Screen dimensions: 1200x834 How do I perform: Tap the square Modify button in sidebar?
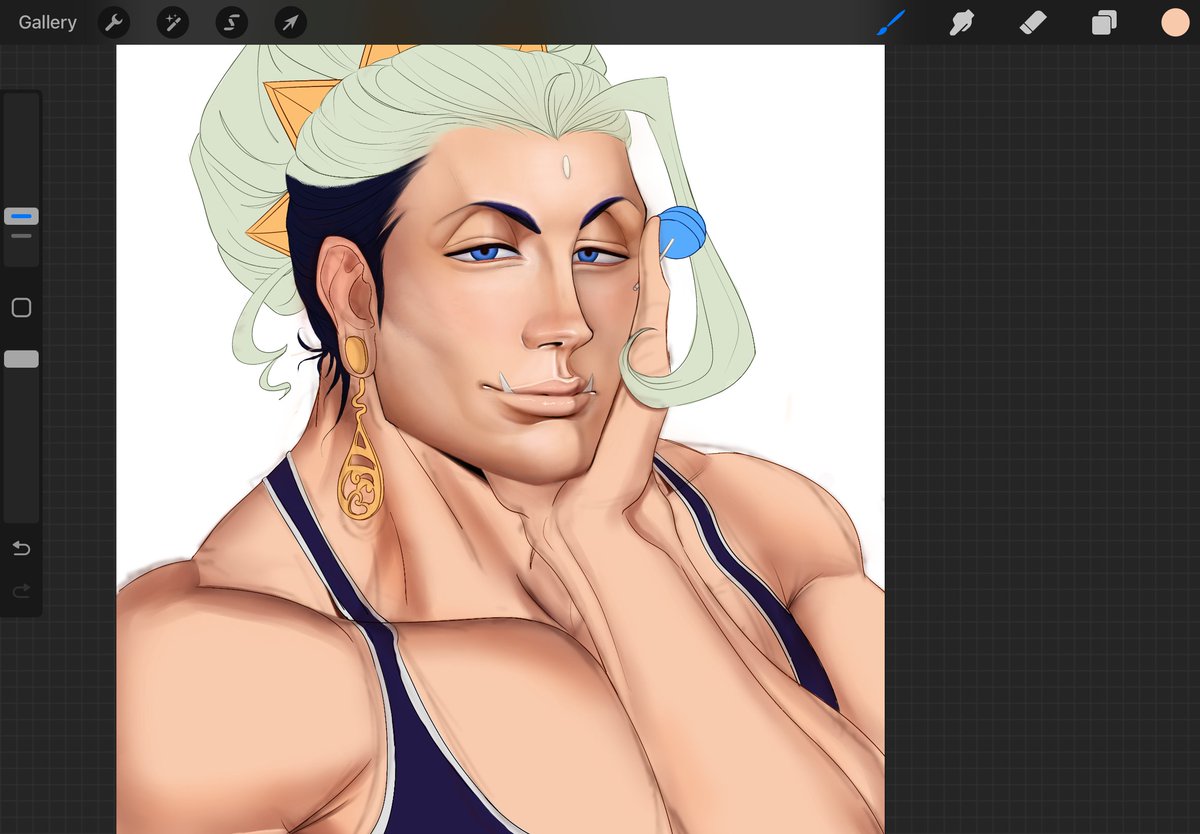[21, 308]
